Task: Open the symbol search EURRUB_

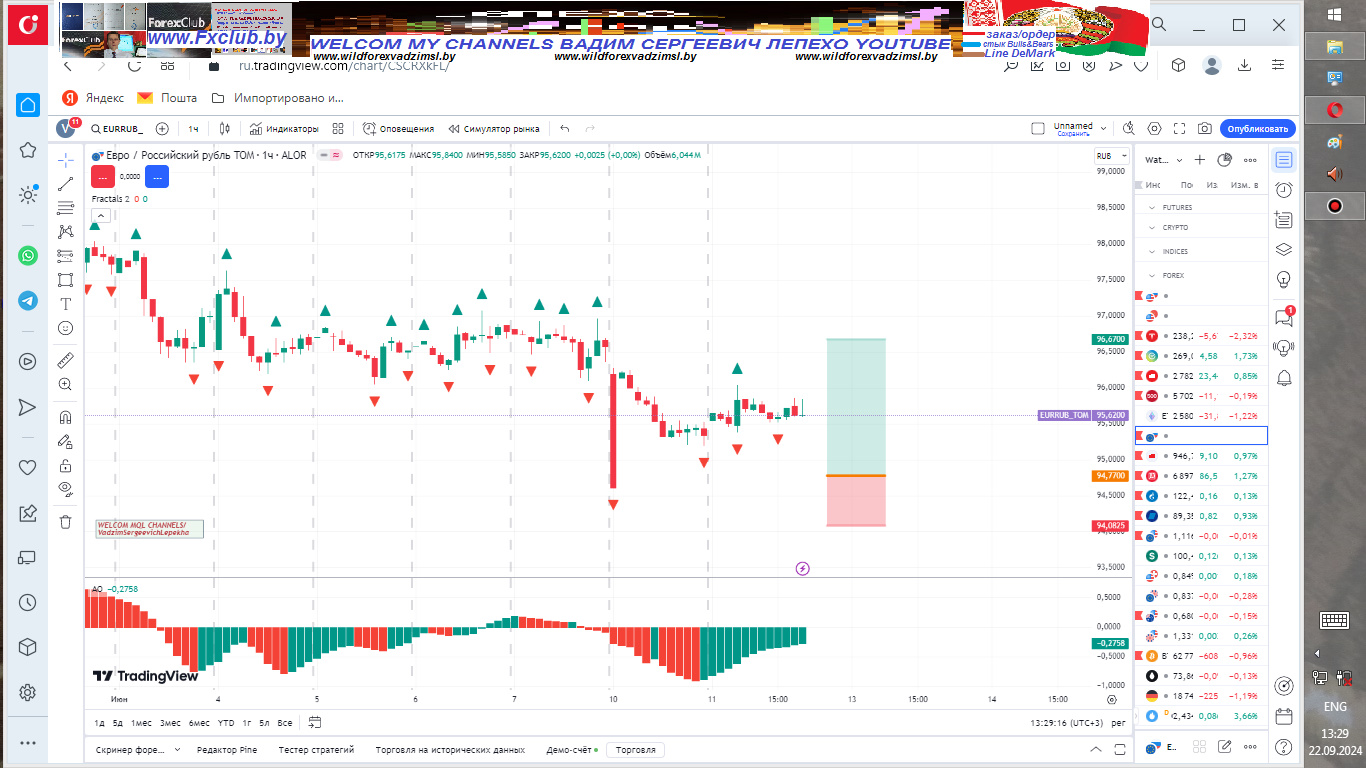Action: pos(116,129)
